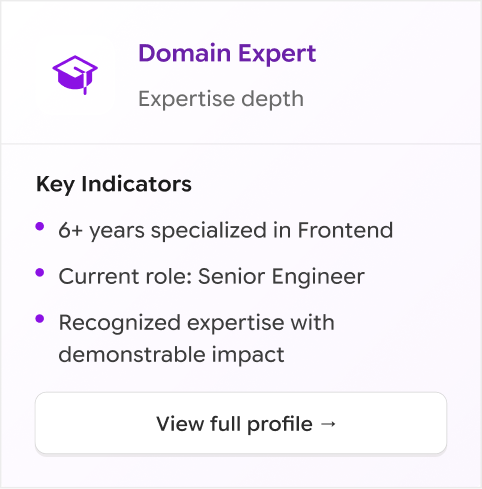Click the purple bullet beside Current role
The image size is (482, 489).
pos(40,273)
